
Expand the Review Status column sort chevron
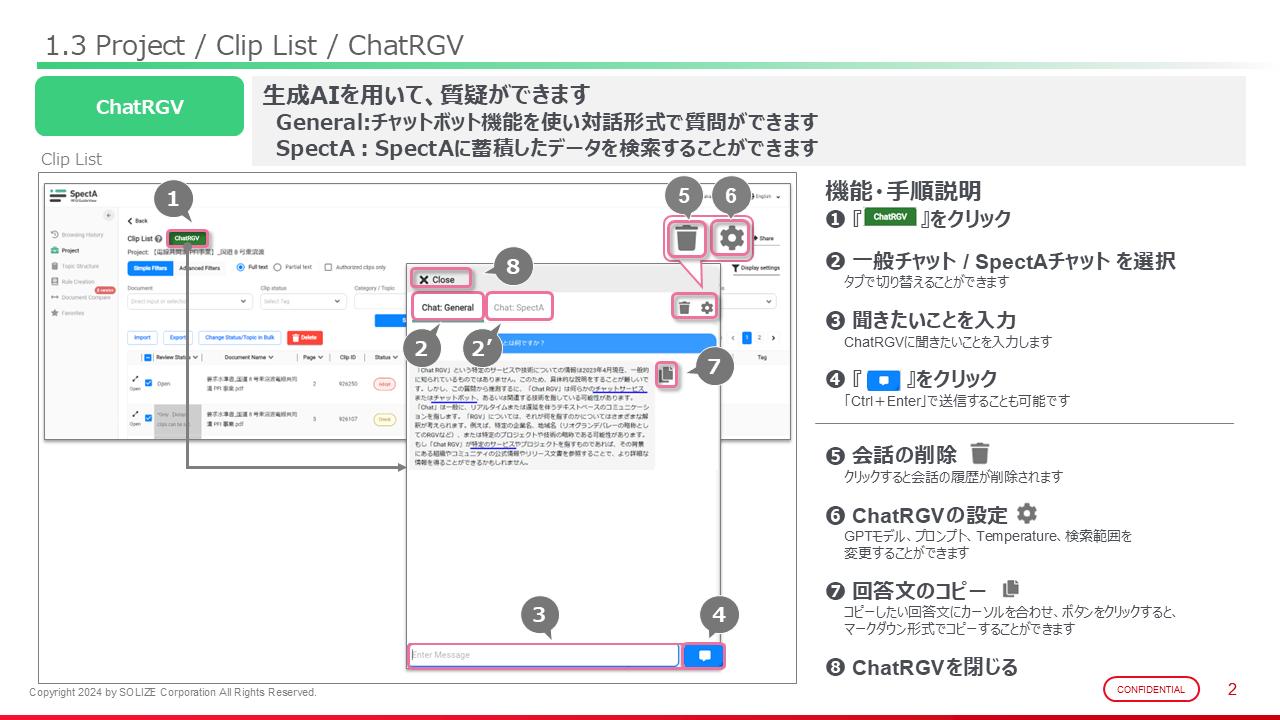click(x=196, y=357)
